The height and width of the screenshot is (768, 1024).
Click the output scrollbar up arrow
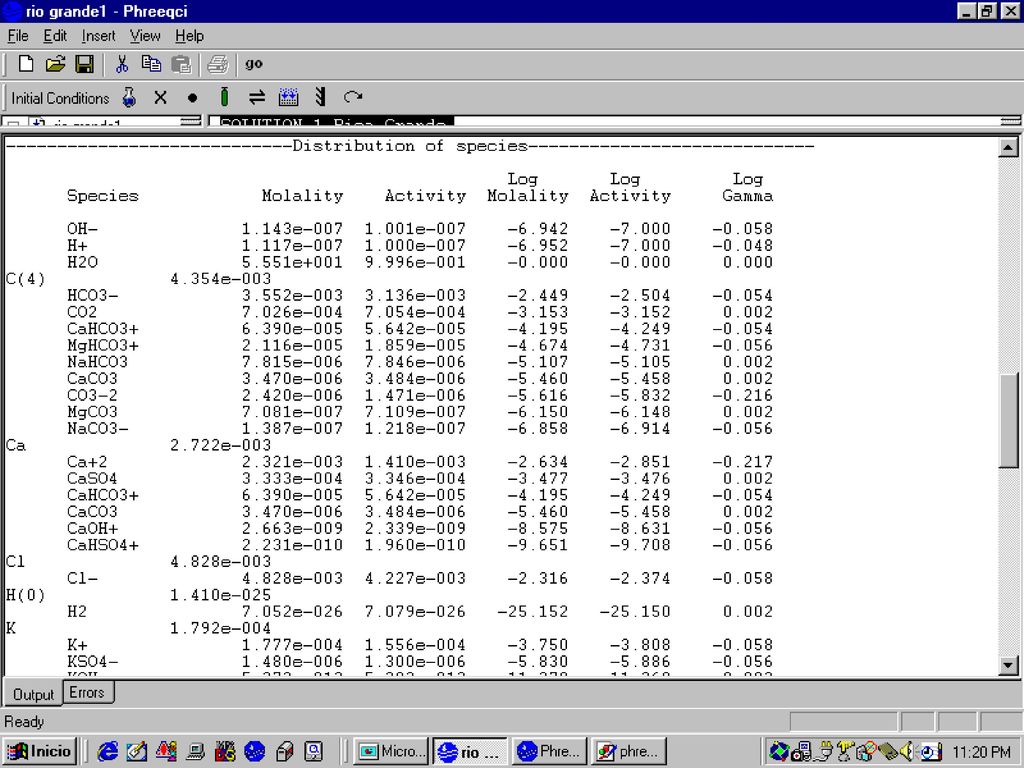pyautogui.click(x=1008, y=148)
